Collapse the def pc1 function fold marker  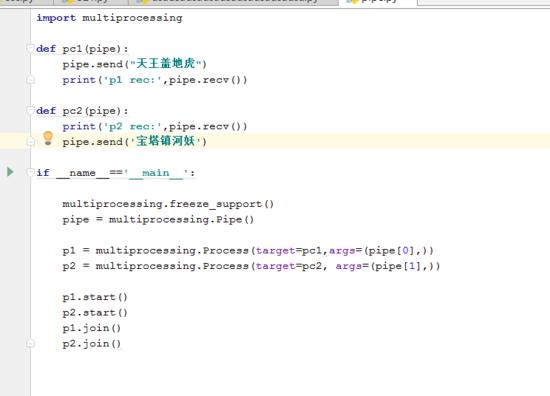pos(31,48)
